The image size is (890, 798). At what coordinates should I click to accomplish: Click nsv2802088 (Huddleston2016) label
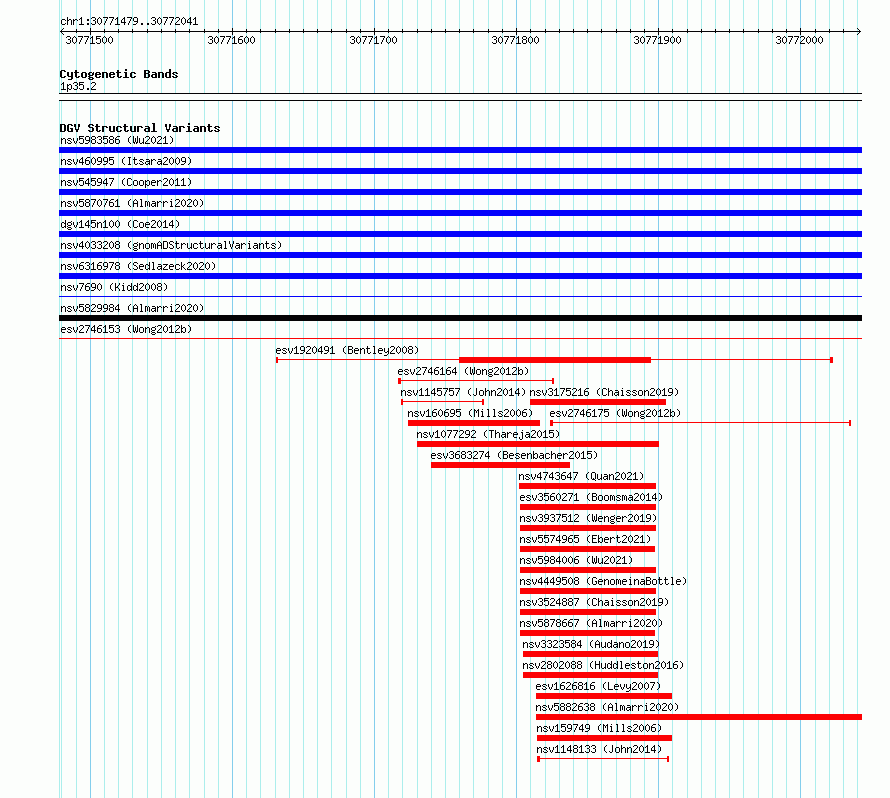tap(603, 665)
